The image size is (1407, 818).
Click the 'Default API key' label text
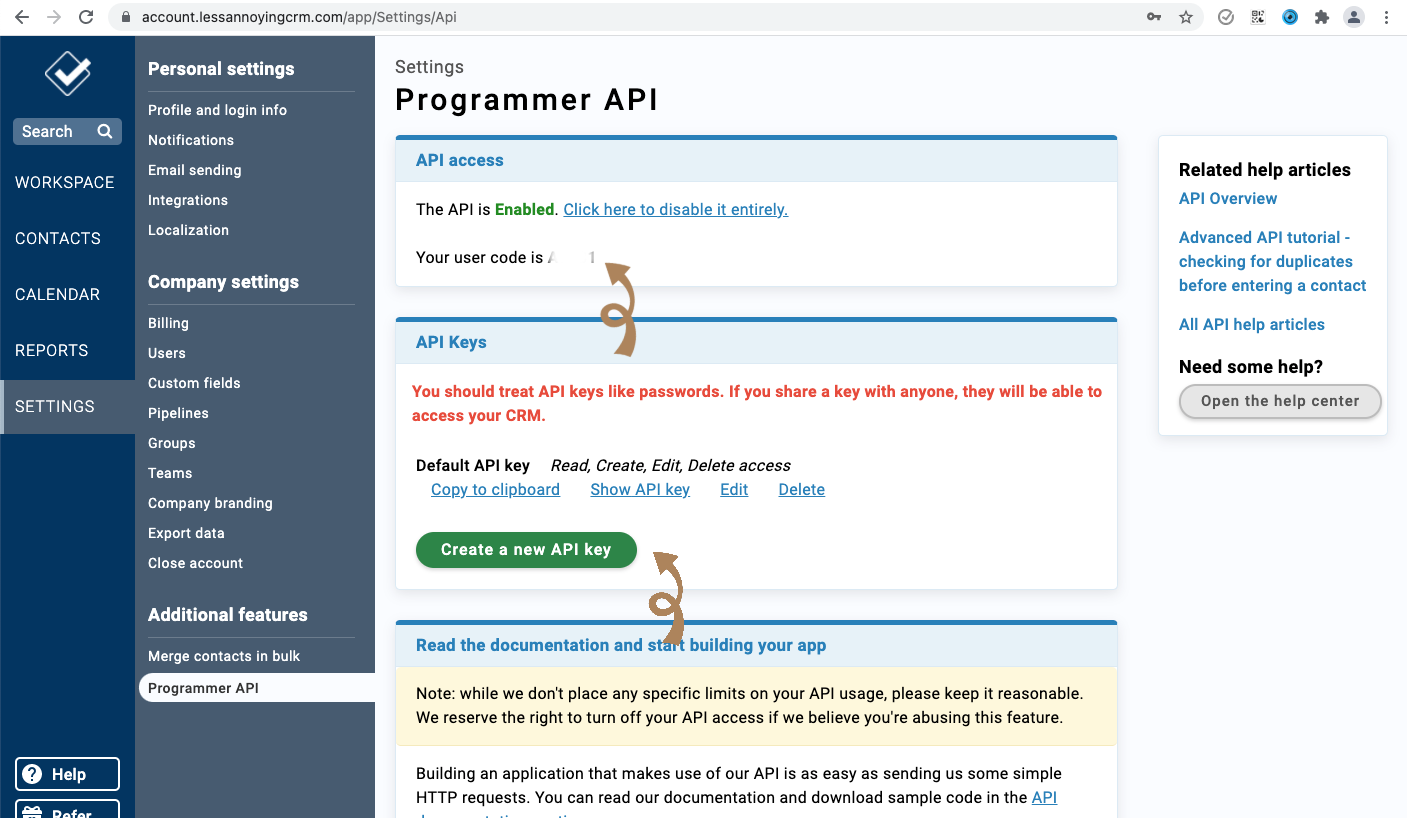pyautogui.click(x=473, y=465)
